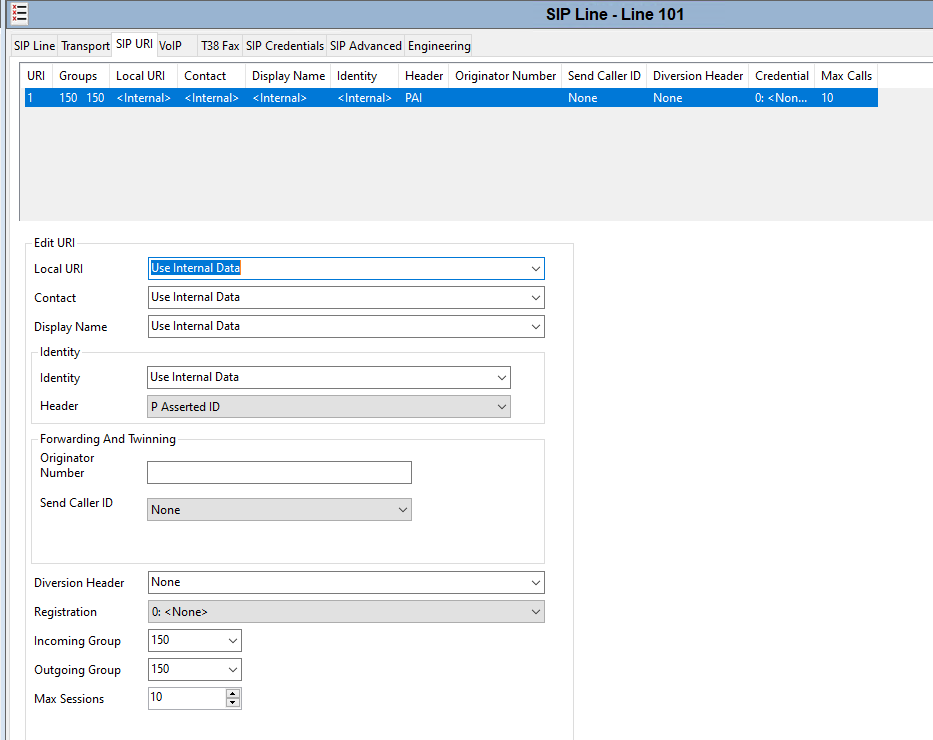Increase Max Sessions with up arrow
933x740 pixels.
[x=233, y=694]
